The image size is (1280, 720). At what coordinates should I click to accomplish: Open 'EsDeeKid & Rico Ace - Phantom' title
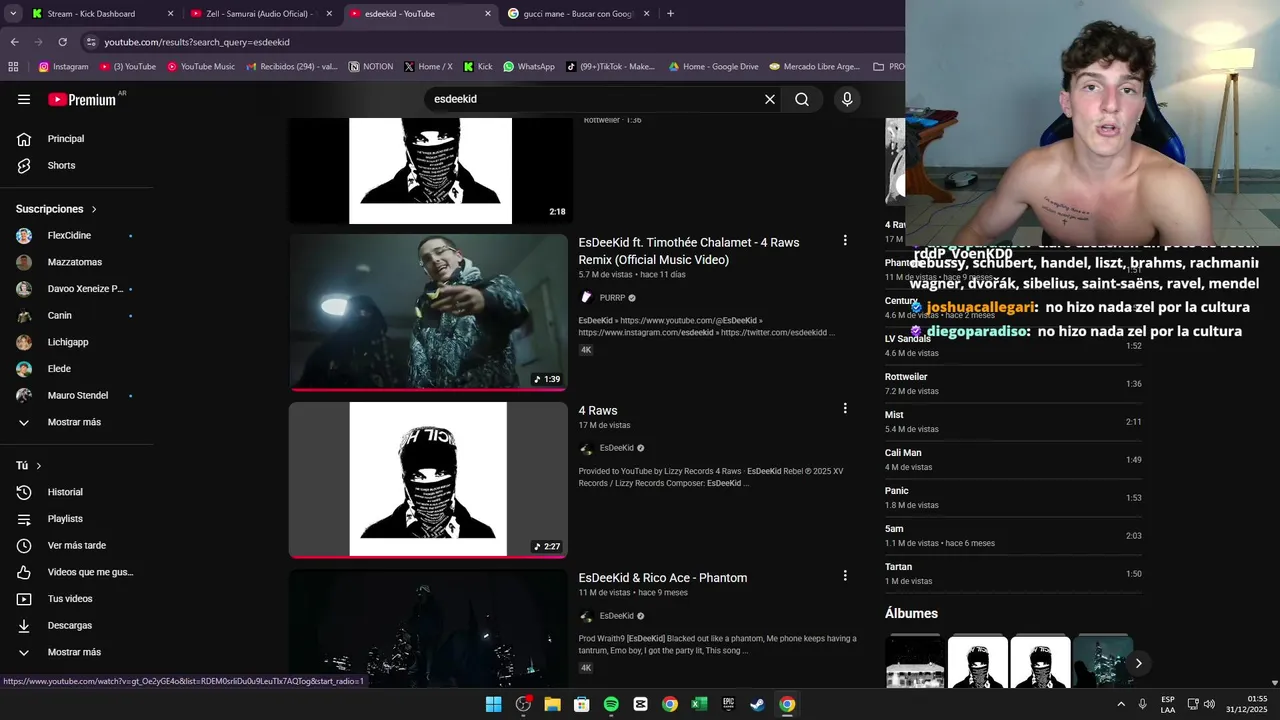(663, 578)
